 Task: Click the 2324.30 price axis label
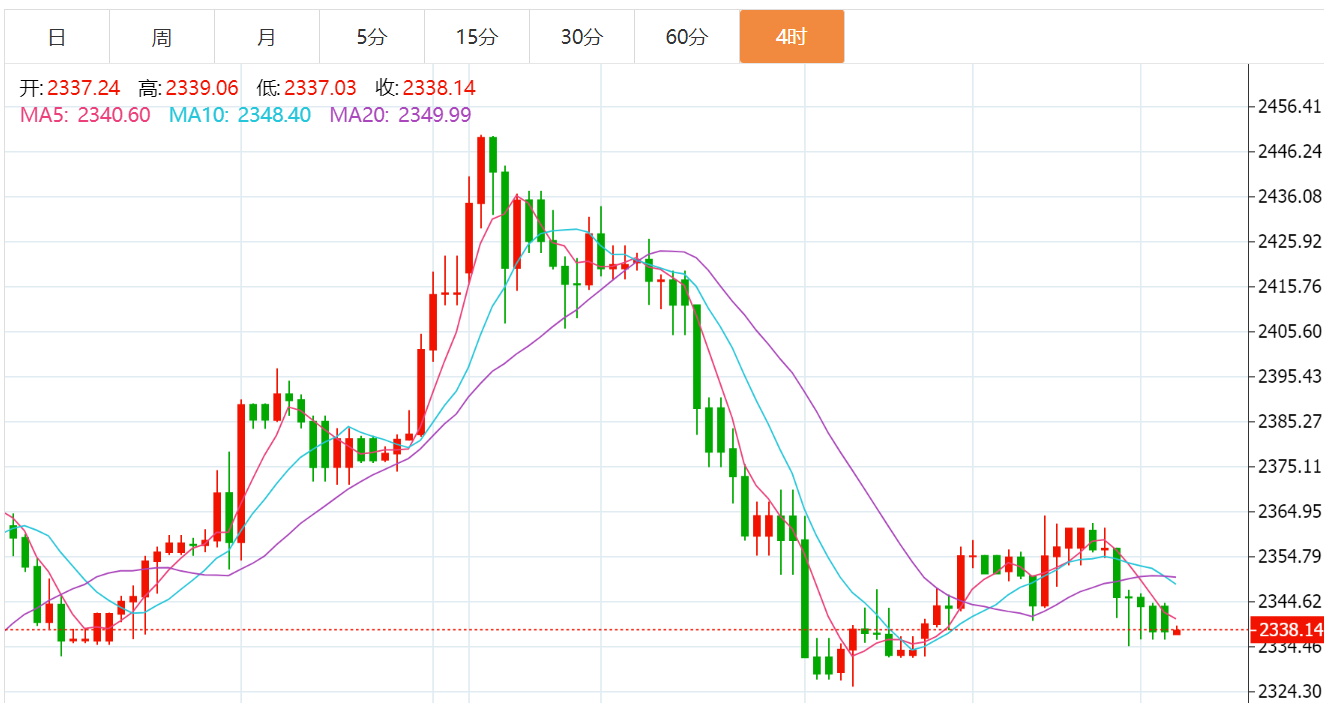pyautogui.click(x=1290, y=691)
